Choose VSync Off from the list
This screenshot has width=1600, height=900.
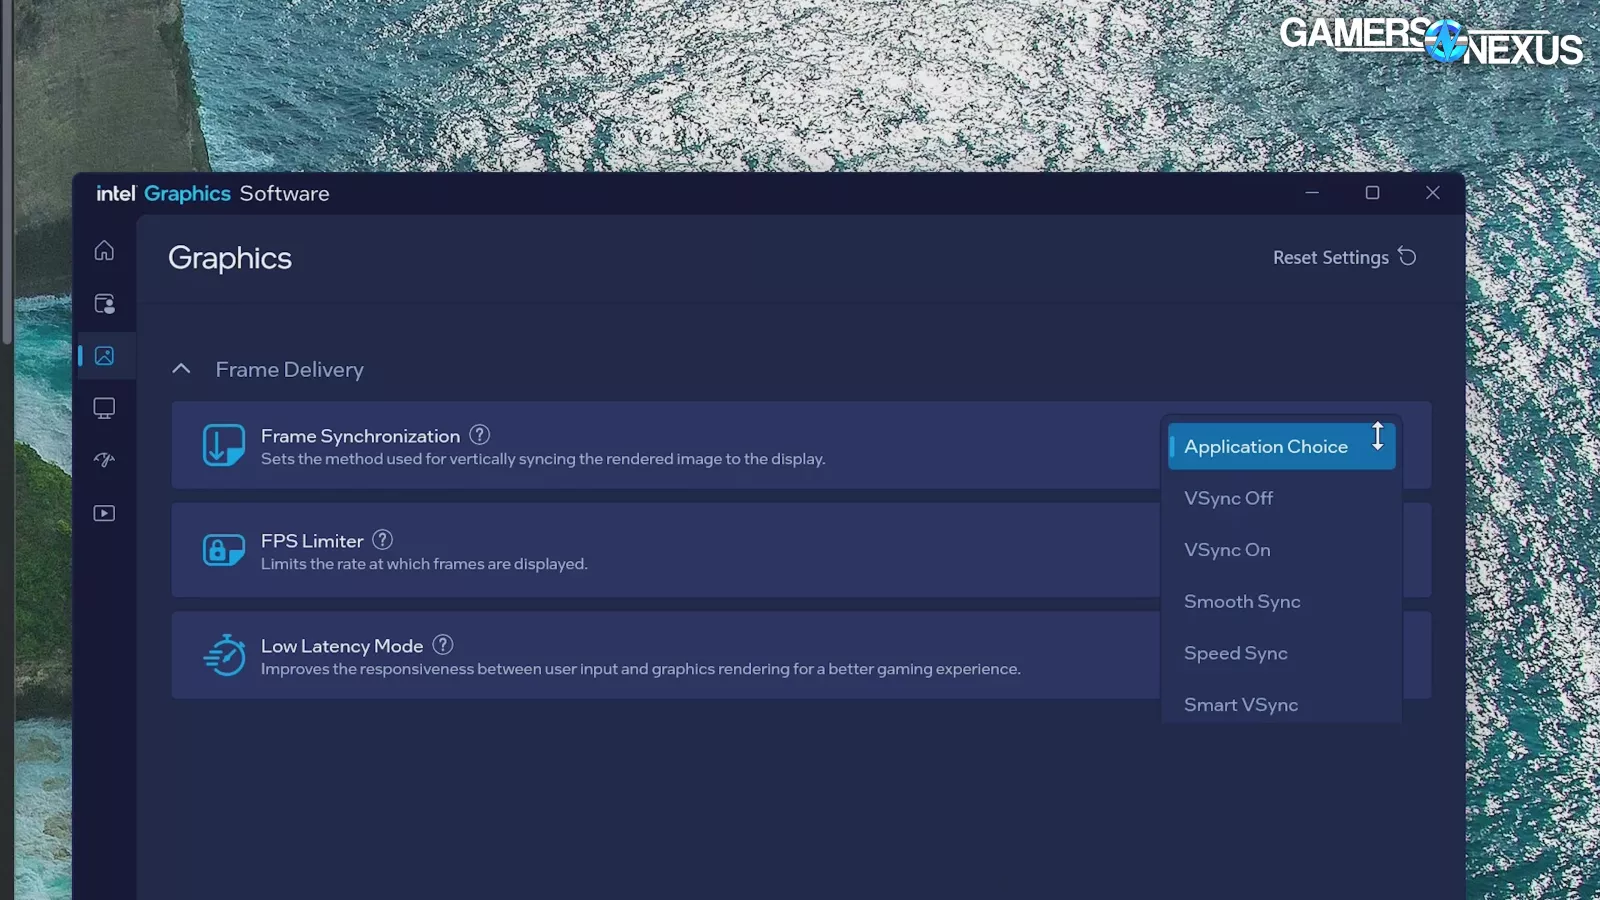pyautogui.click(x=1228, y=498)
